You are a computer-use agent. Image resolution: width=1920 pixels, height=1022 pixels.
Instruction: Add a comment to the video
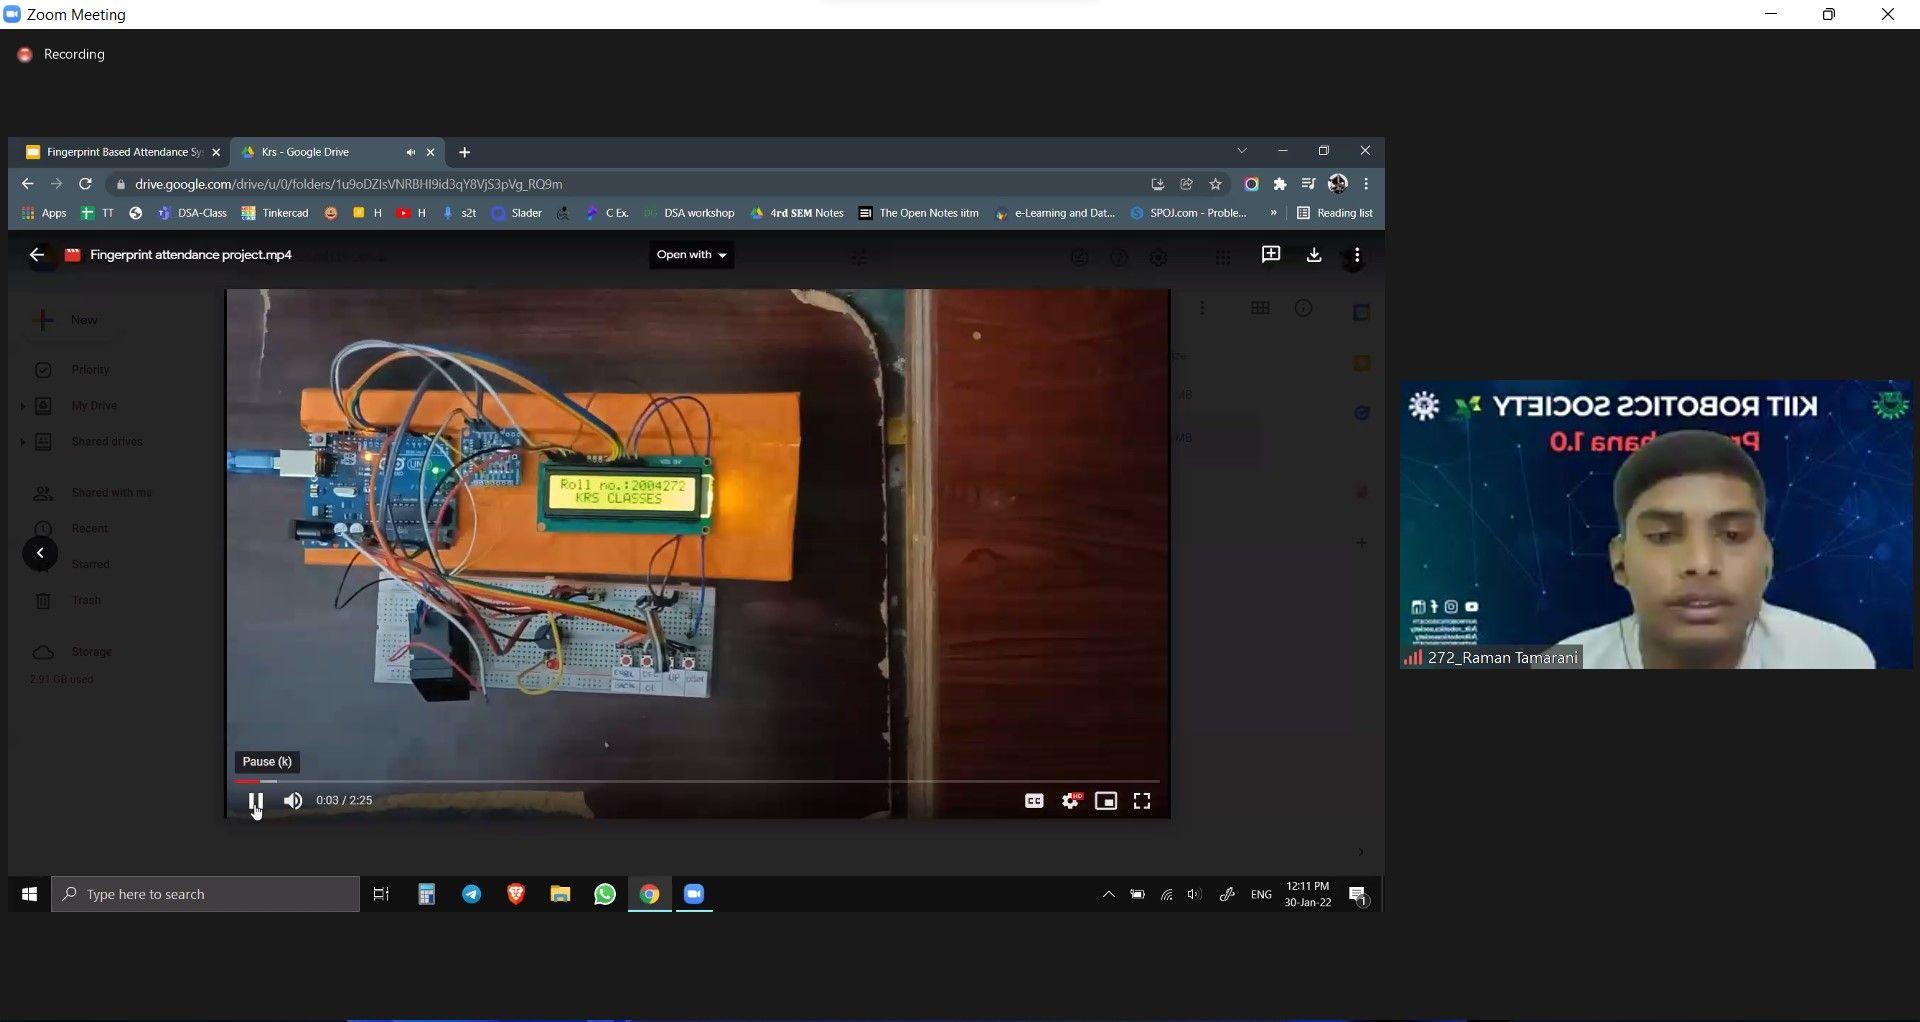point(1271,255)
